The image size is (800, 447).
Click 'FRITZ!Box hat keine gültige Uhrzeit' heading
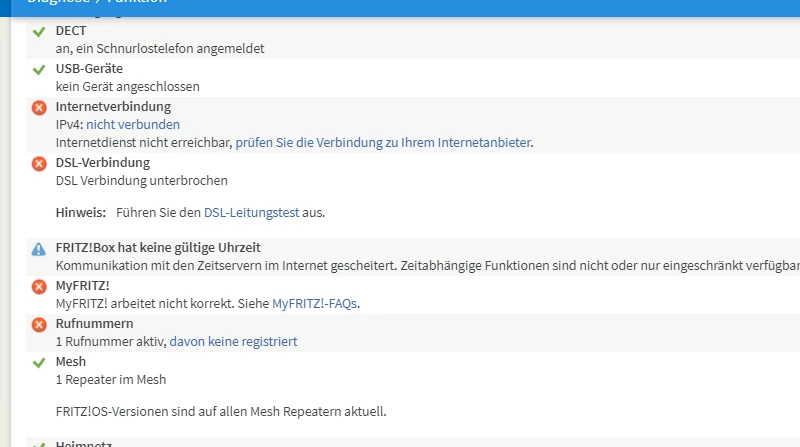[x=165, y=247]
